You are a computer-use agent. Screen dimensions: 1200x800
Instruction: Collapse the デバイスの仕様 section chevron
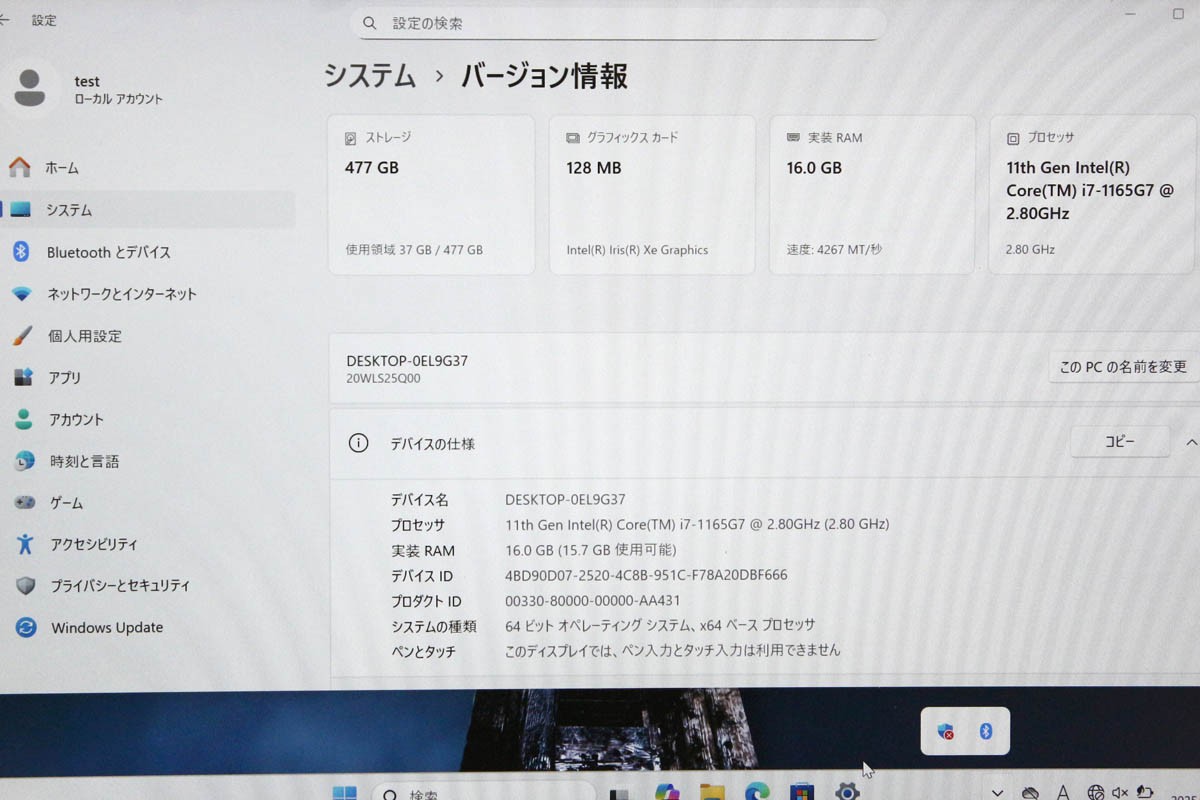pyautogui.click(x=1189, y=442)
